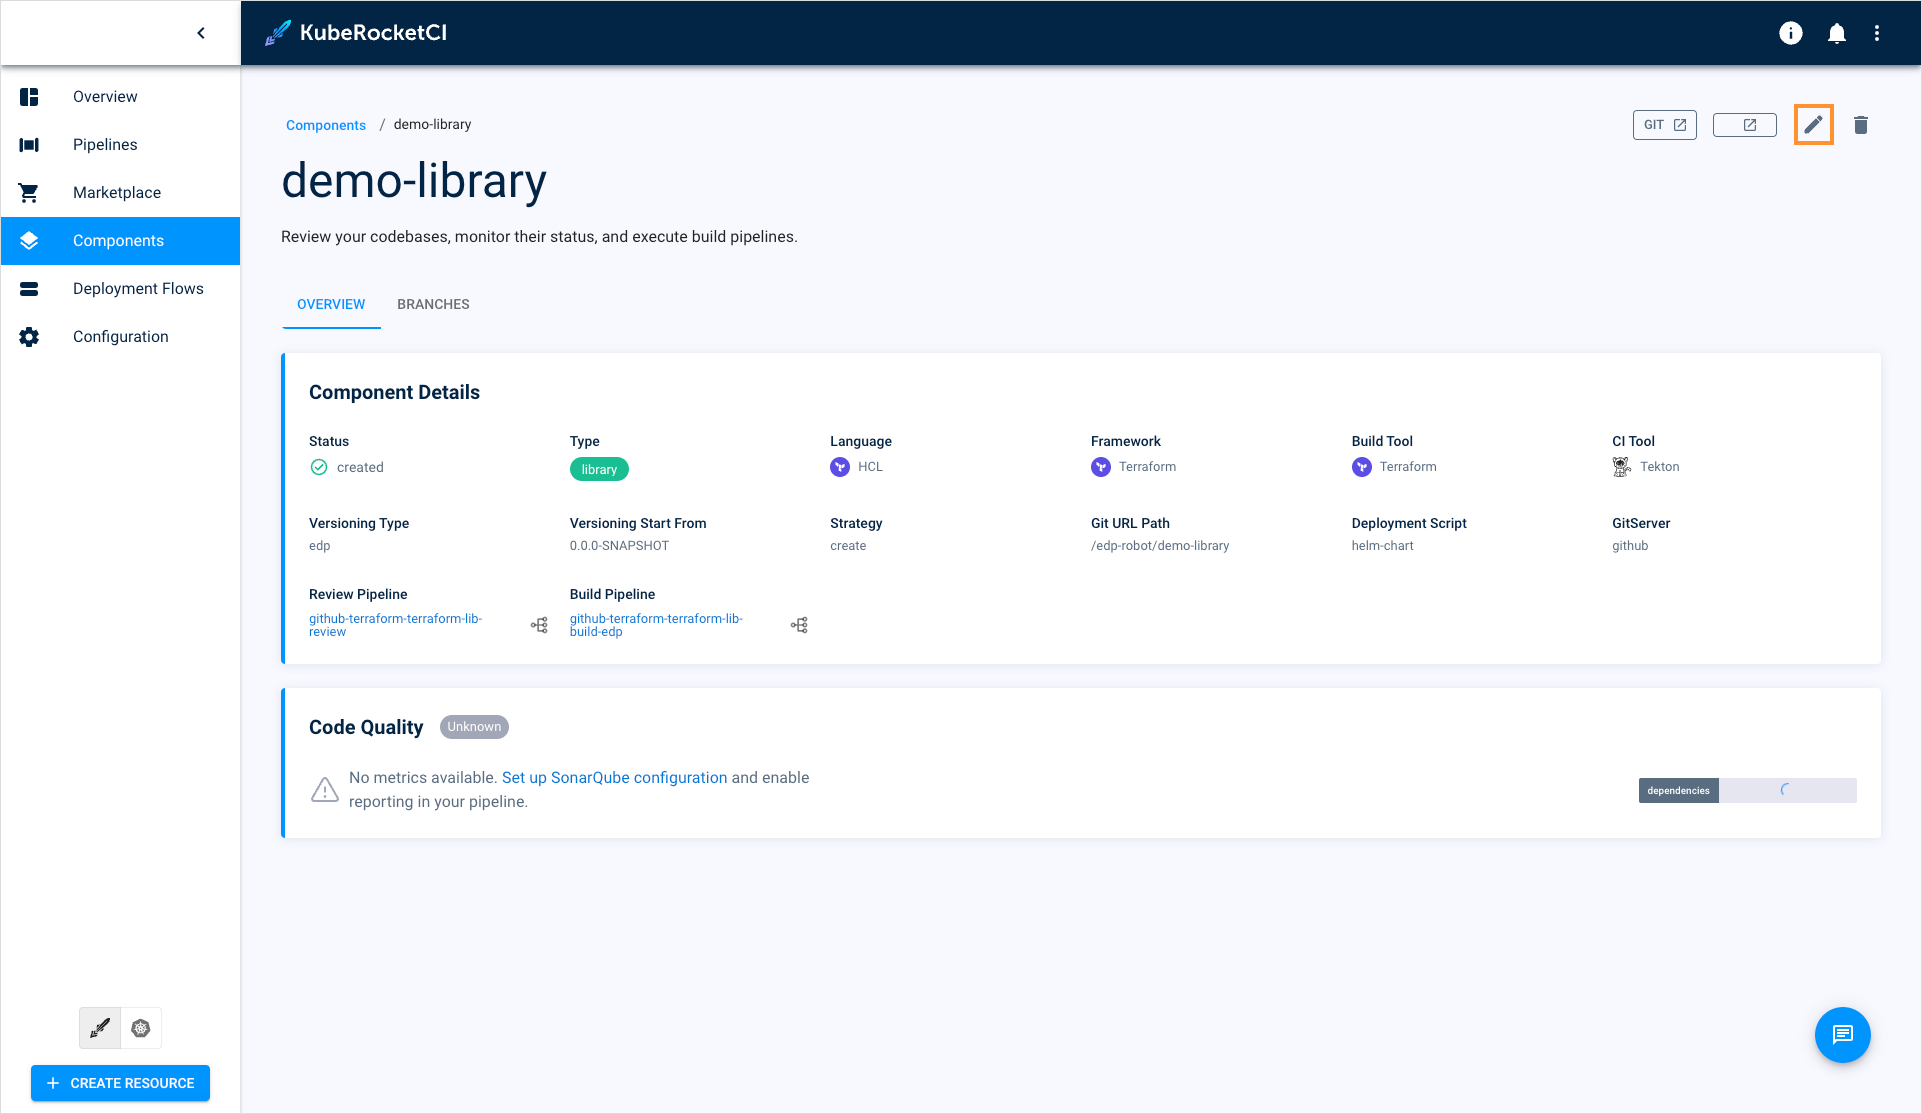Open the GIT external link icon
The height and width of the screenshot is (1114, 1922).
pyautogui.click(x=1662, y=125)
